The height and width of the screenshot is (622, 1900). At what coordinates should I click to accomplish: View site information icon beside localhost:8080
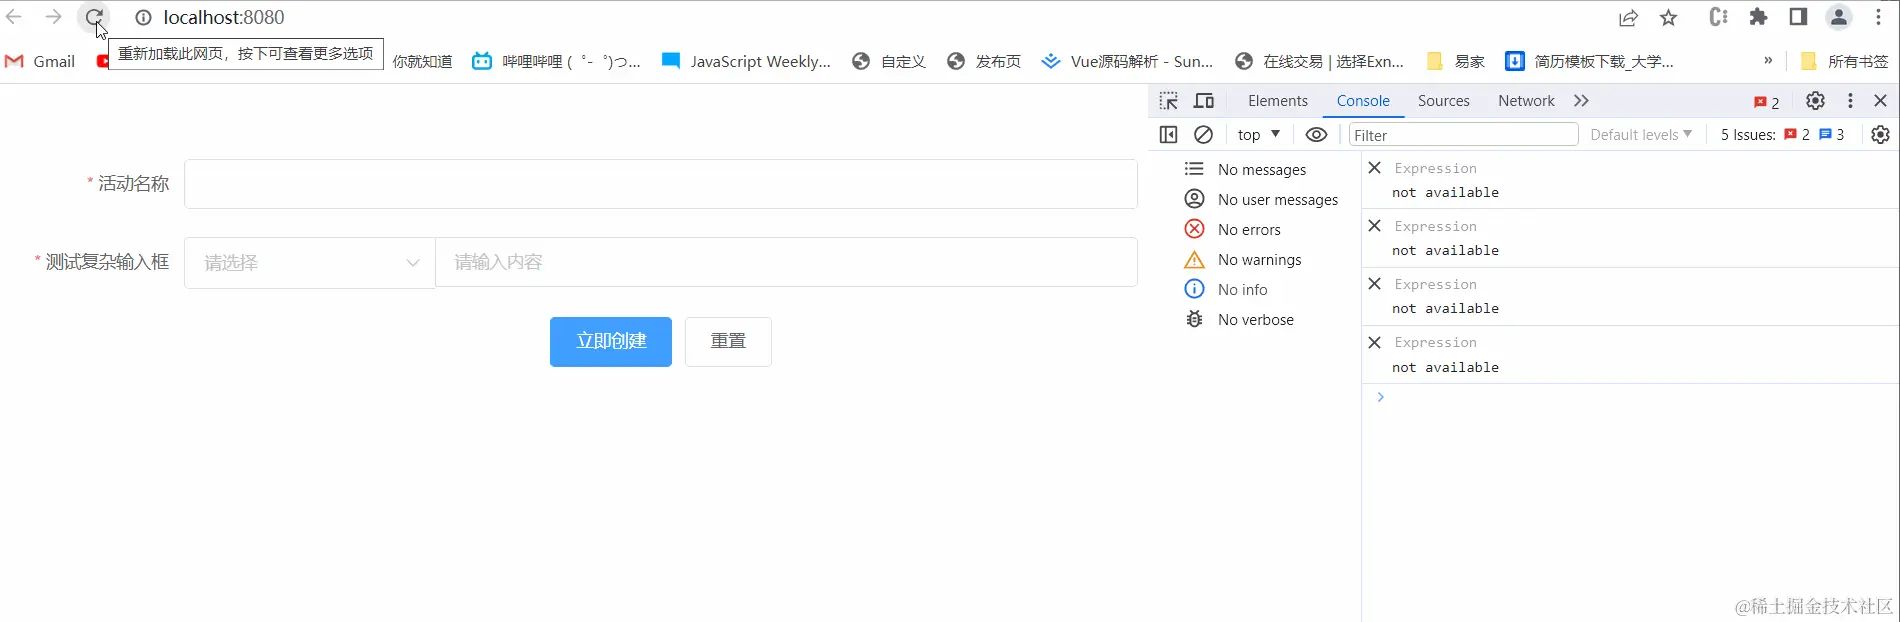pyautogui.click(x=143, y=17)
